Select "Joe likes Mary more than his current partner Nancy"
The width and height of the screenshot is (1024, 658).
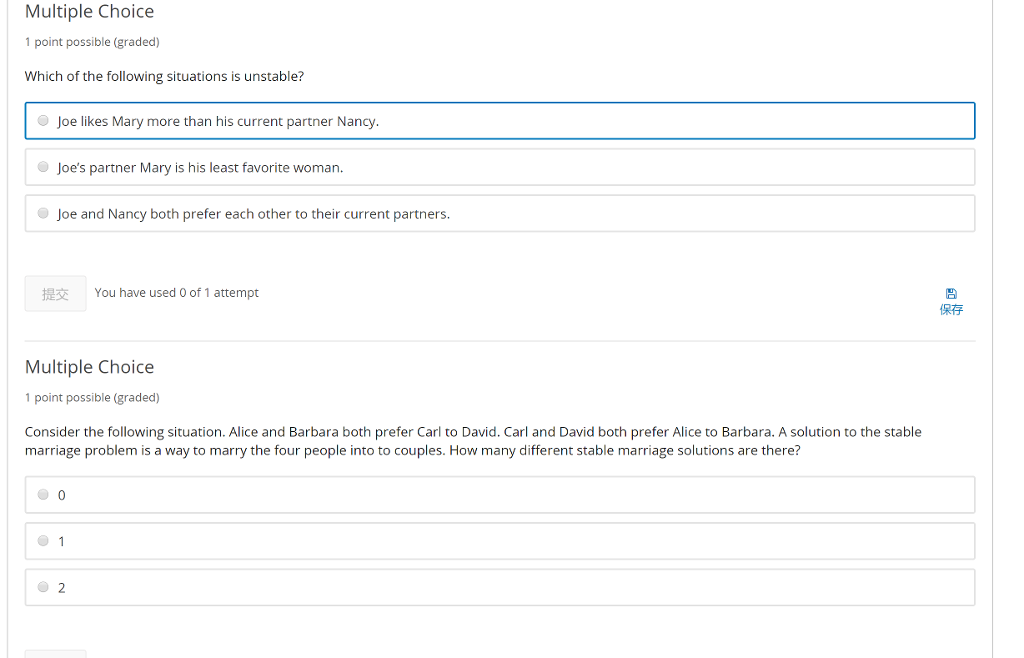(43, 120)
